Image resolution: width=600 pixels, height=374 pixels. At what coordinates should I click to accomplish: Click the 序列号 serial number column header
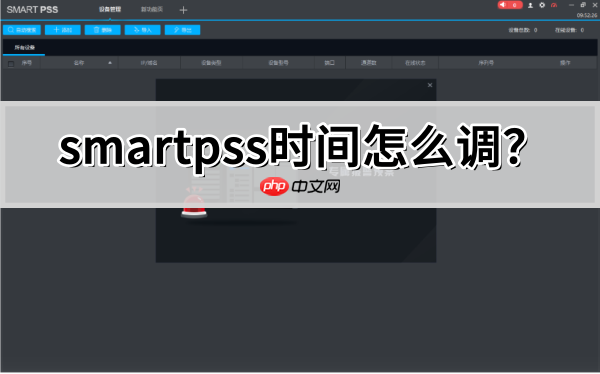click(x=486, y=63)
